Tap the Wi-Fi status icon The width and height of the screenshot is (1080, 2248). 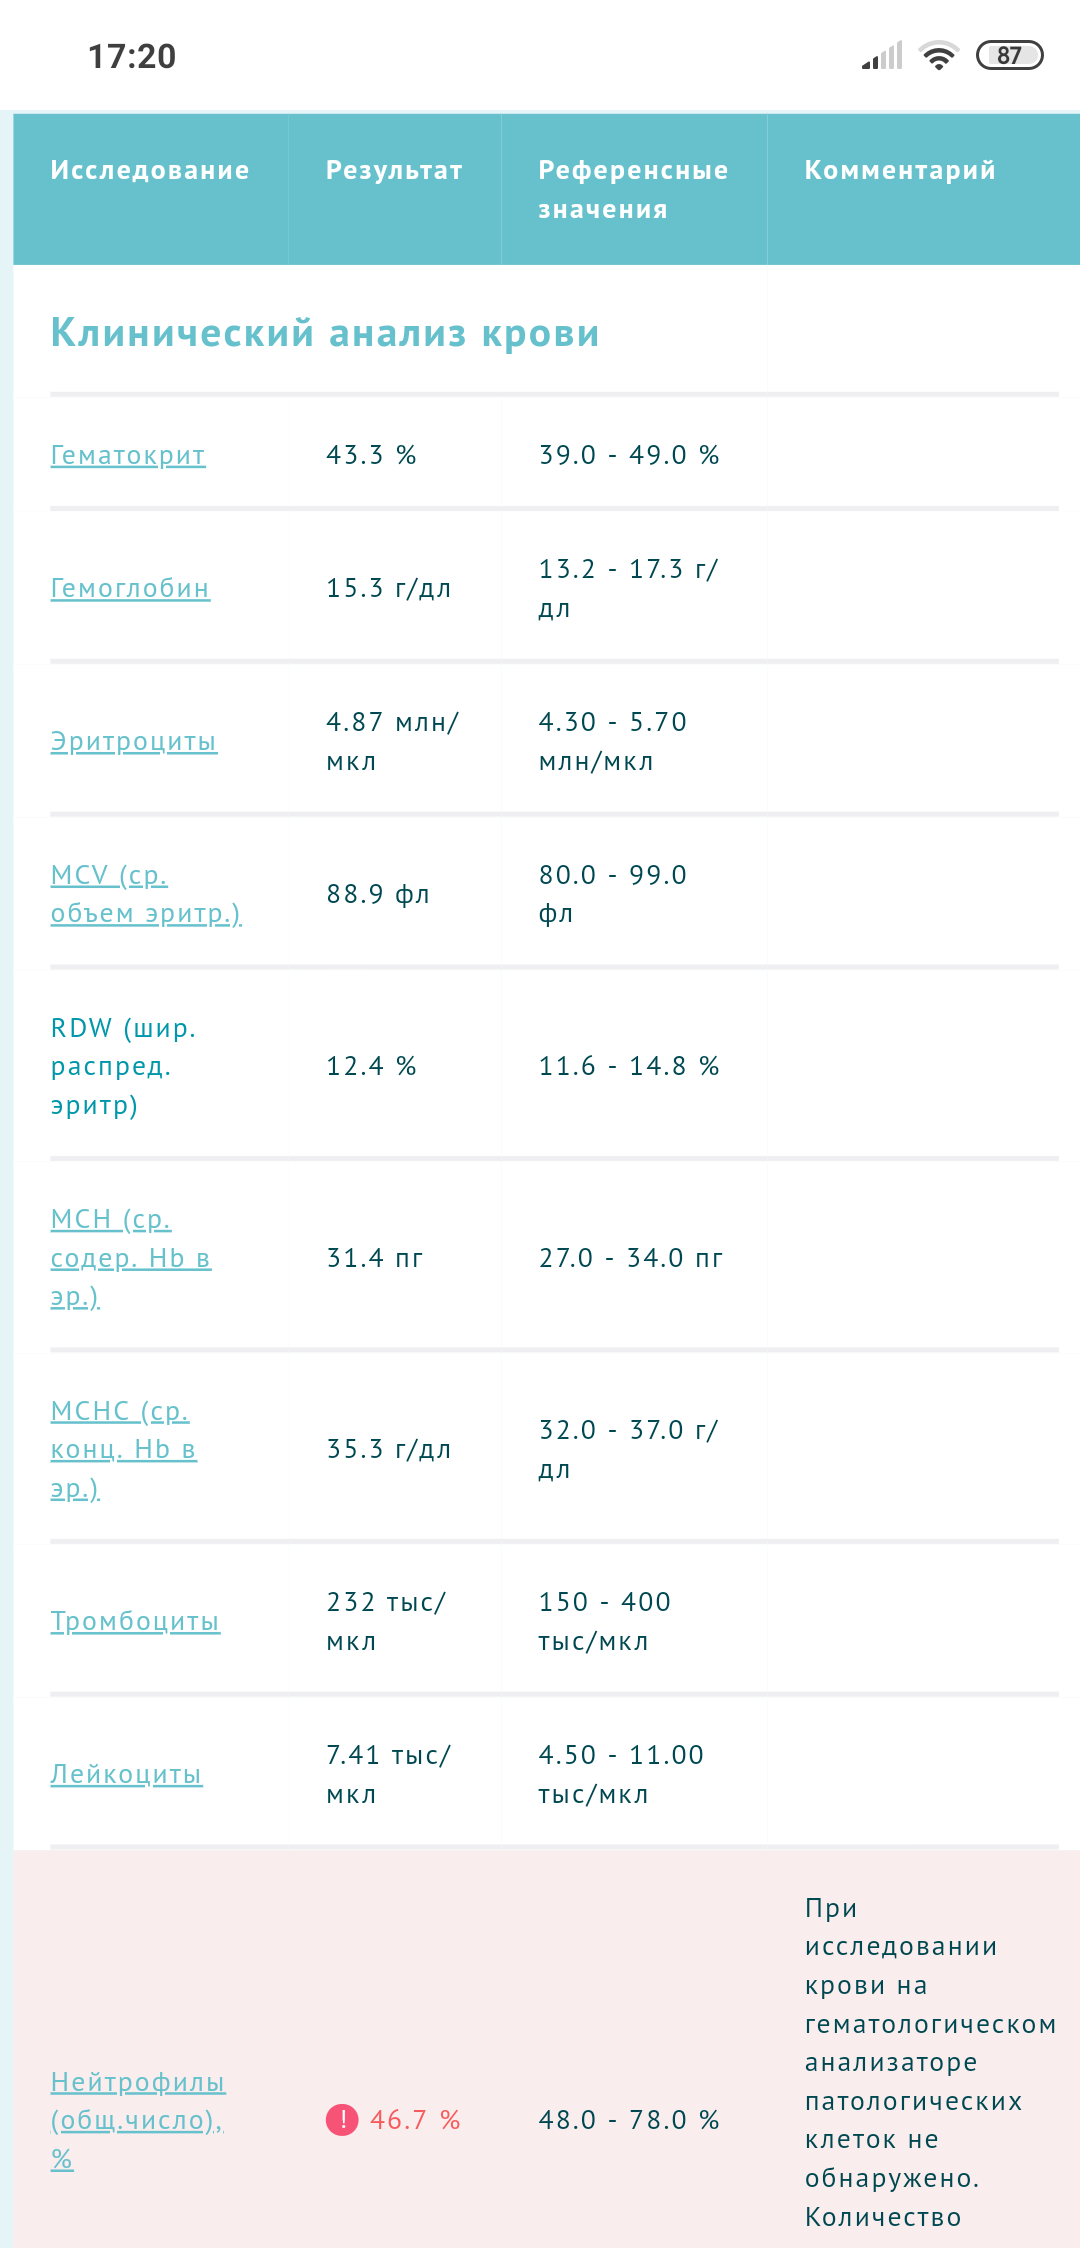click(x=938, y=56)
